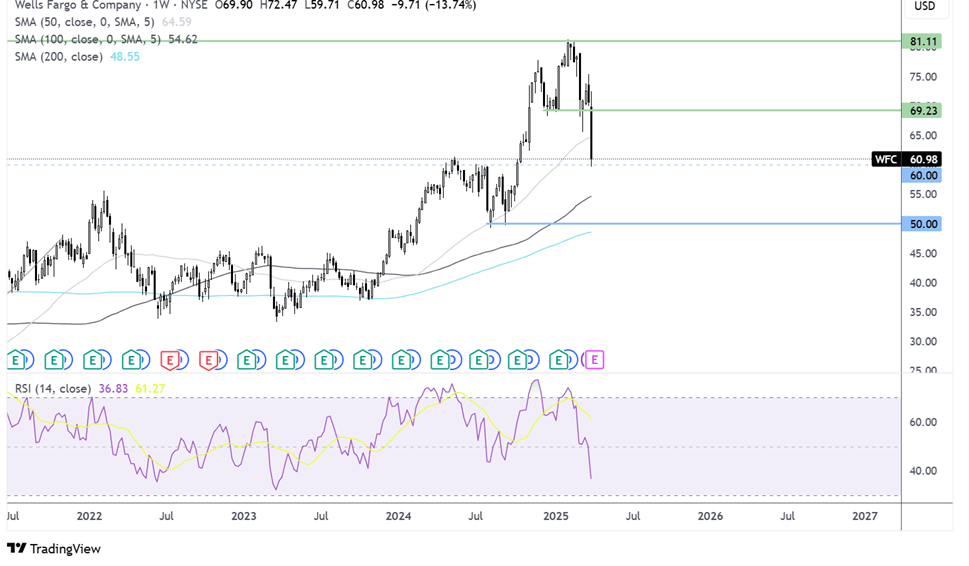Click the 45.00 price axis label
The width and height of the screenshot is (969, 566).
(923, 254)
